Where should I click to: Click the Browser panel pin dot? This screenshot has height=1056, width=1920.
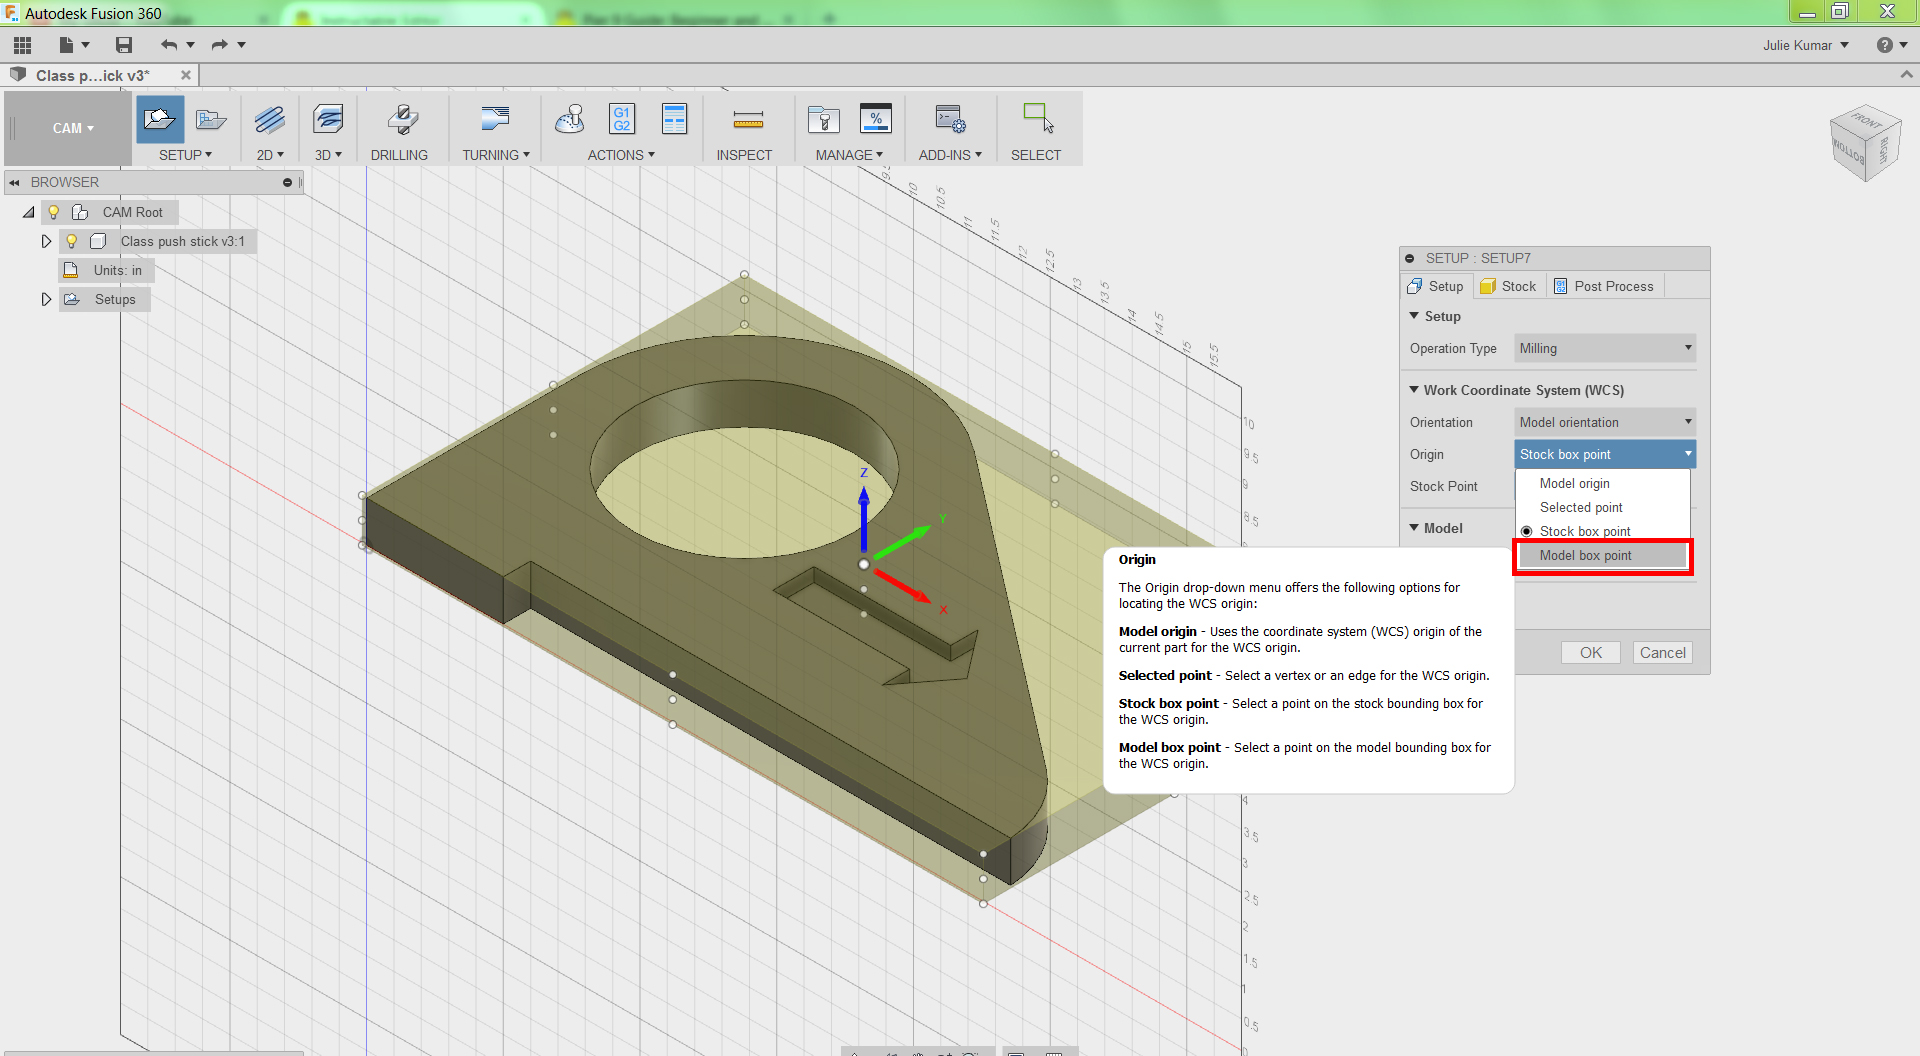(x=288, y=182)
